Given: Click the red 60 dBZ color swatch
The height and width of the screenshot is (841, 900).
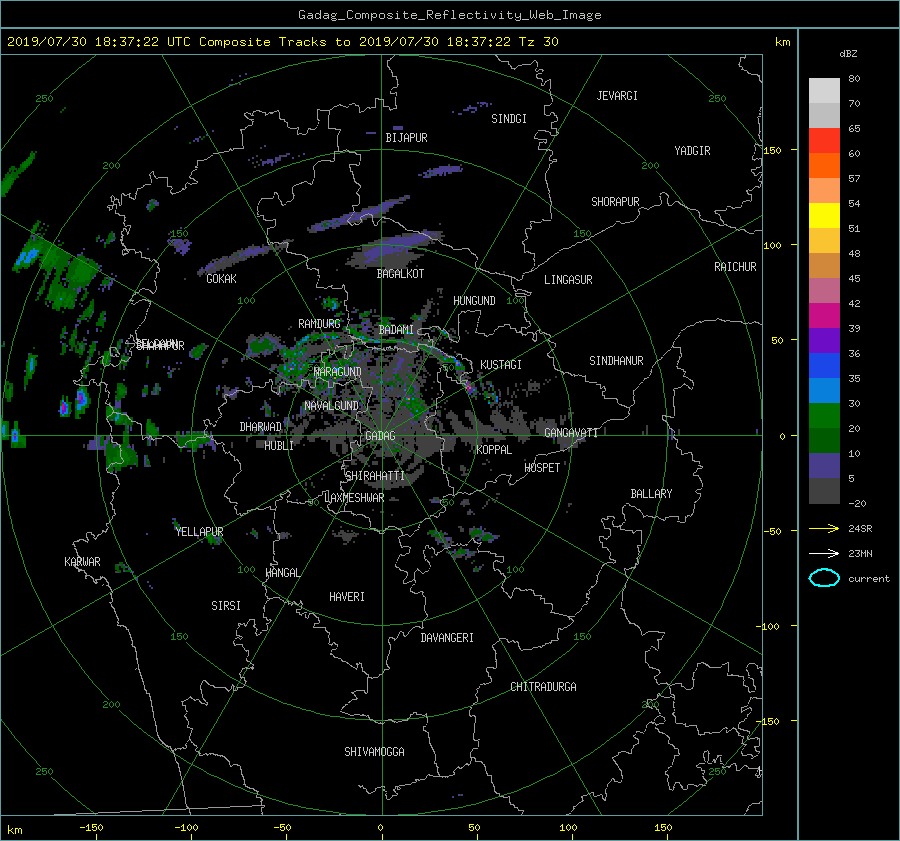Looking at the screenshot, I should [824, 141].
